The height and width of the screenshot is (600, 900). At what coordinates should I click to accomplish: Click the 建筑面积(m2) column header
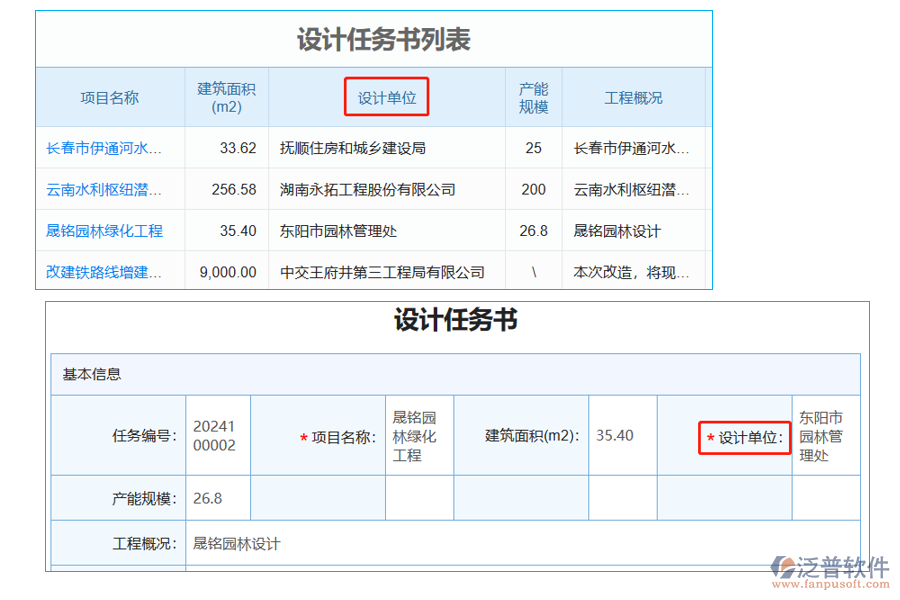pos(226,97)
